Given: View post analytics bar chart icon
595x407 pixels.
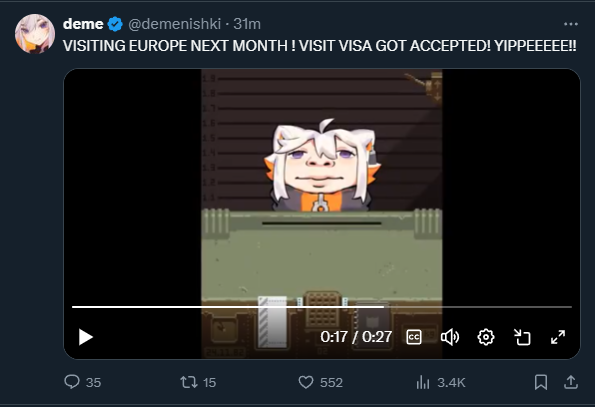Looking at the screenshot, I should [423, 382].
